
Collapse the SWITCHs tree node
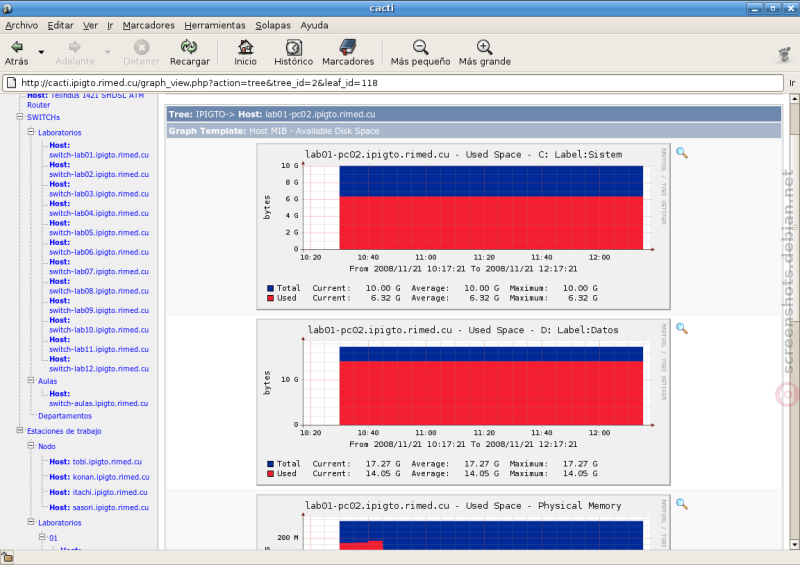[x=20, y=116]
